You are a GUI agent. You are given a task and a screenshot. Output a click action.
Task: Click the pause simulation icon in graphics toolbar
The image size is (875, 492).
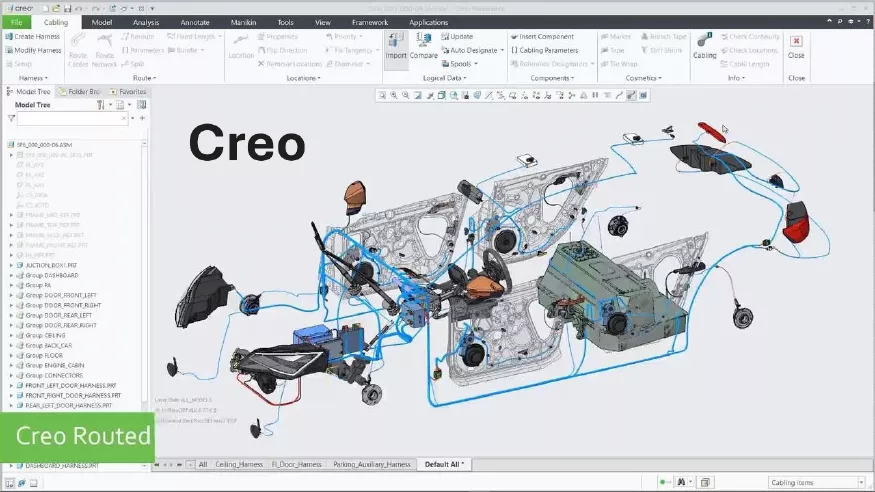(x=595, y=95)
